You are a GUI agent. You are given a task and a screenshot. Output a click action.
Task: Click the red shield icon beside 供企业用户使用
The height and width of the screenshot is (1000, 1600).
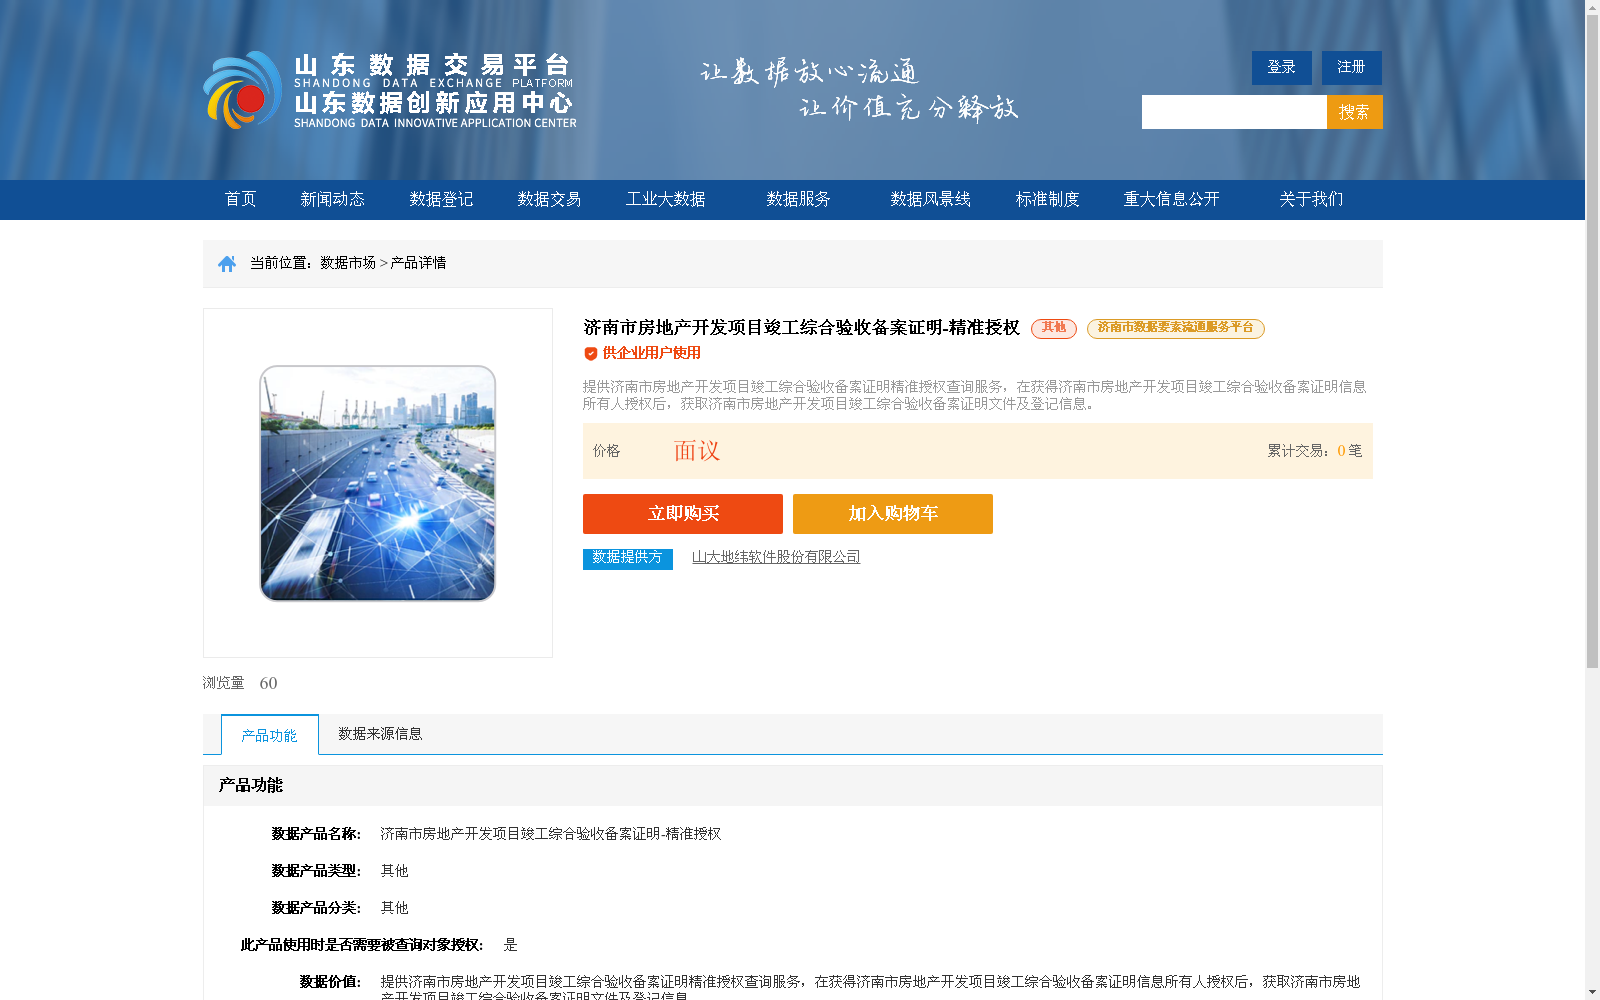pyautogui.click(x=591, y=353)
